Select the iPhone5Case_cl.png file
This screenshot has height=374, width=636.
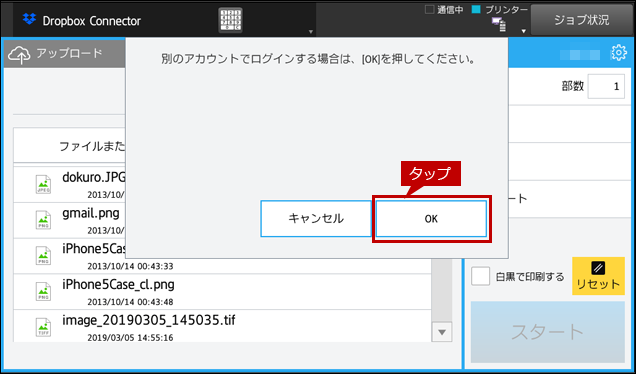(222, 292)
